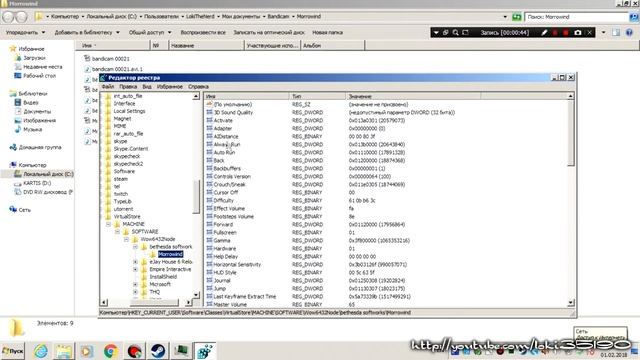The width and height of the screenshot is (640, 360).
Task: Open Упорядочить dropdown in Explorer
Action: click(25, 32)
